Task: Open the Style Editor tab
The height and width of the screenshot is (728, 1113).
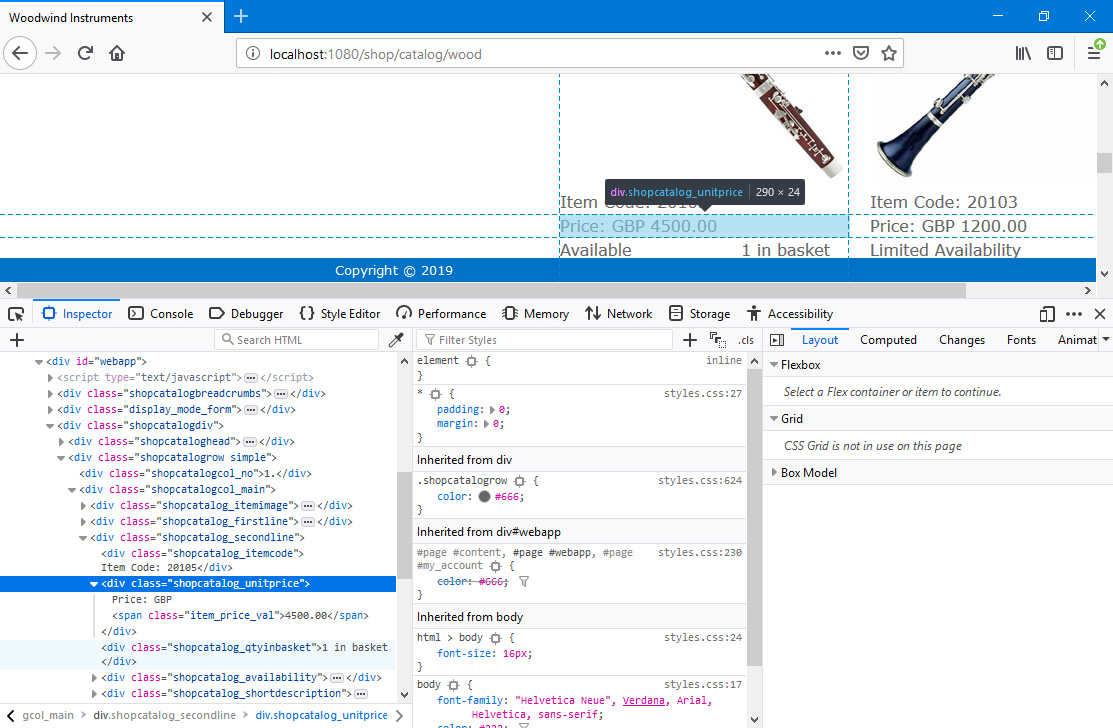Action: click(x=340, y=314)
